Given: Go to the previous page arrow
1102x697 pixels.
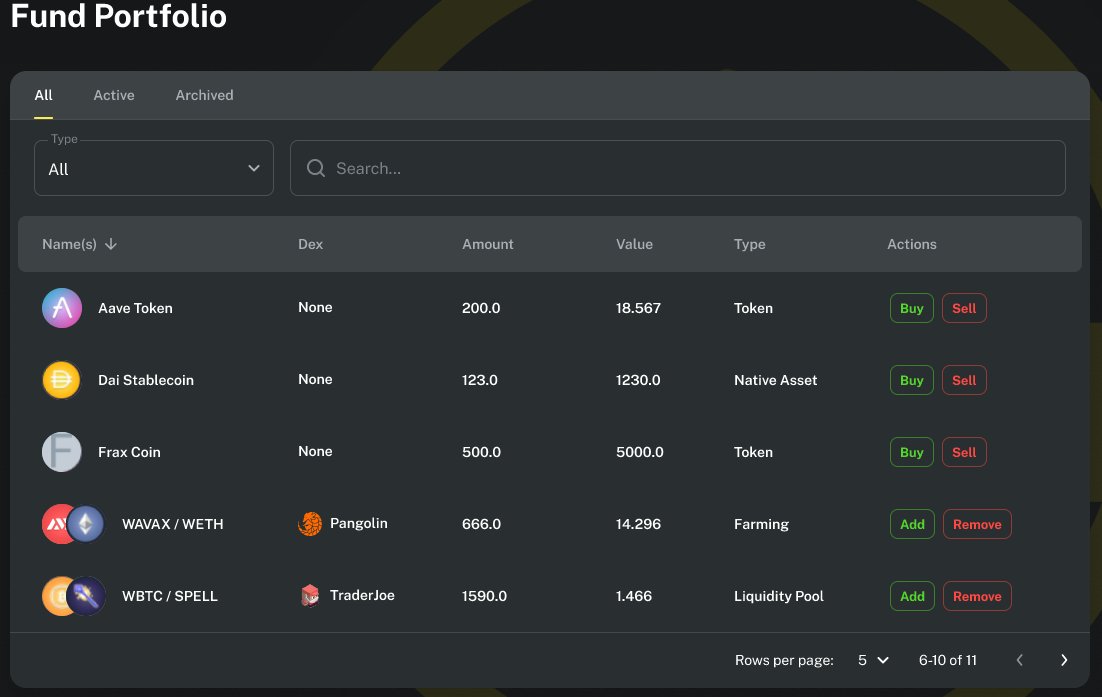Looking at the screenshot, I should pyautogui.click(x=1020, y=660).
